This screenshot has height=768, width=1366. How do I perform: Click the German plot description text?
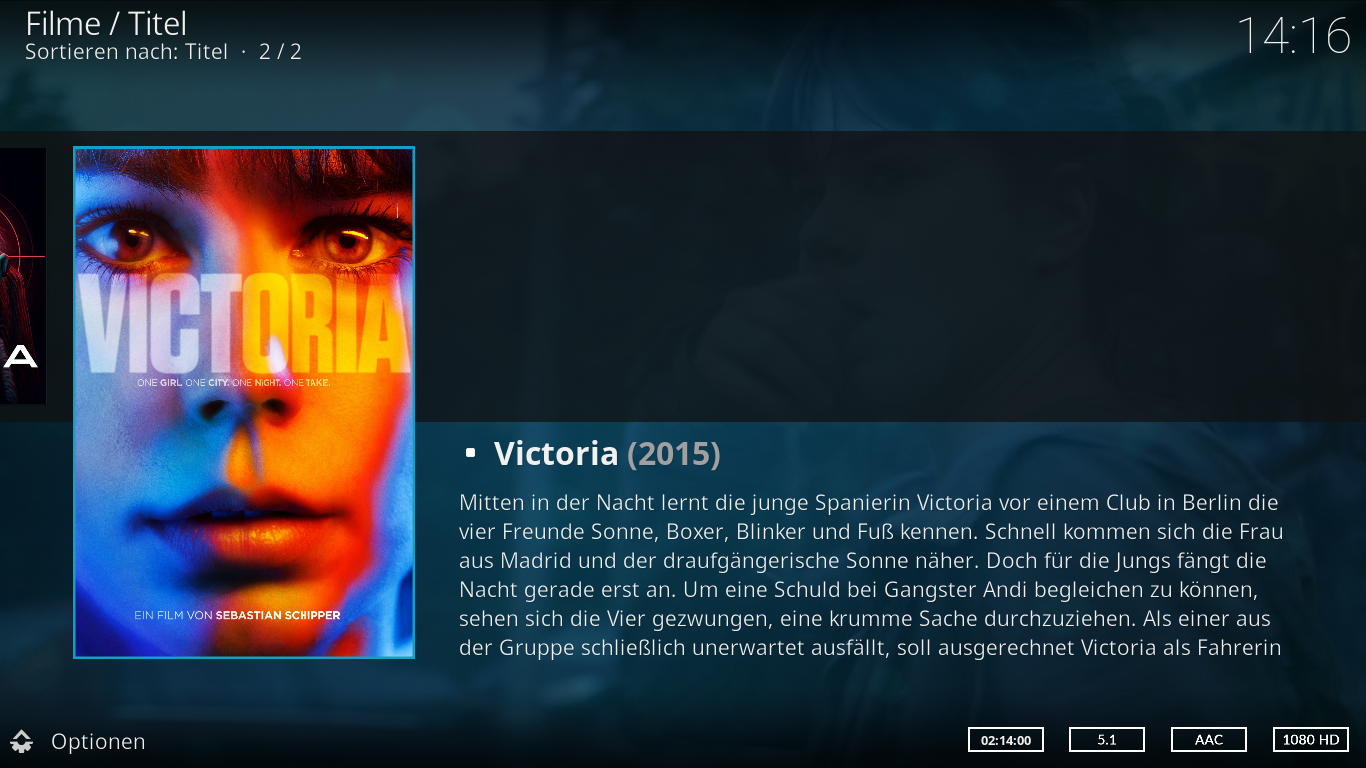click(871, 574)
